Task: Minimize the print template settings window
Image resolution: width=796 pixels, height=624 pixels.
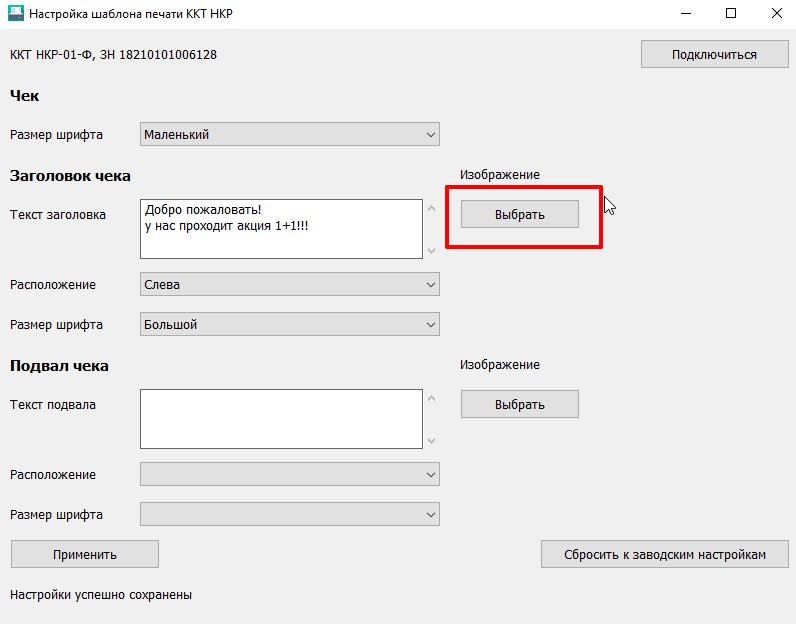Action: [x=686, y=13]
